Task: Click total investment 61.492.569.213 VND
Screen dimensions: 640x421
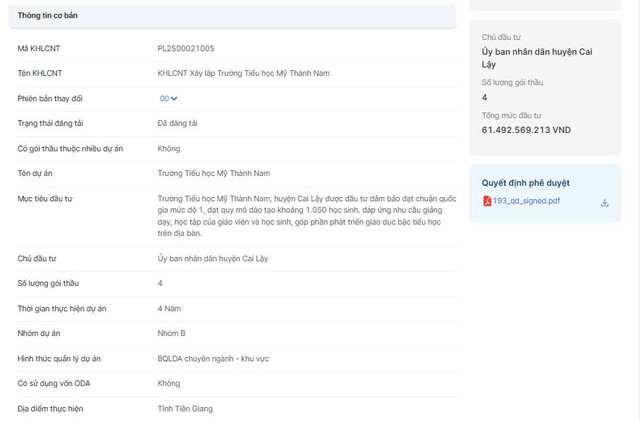Action: pyautogui.click(x=526, y=130)
